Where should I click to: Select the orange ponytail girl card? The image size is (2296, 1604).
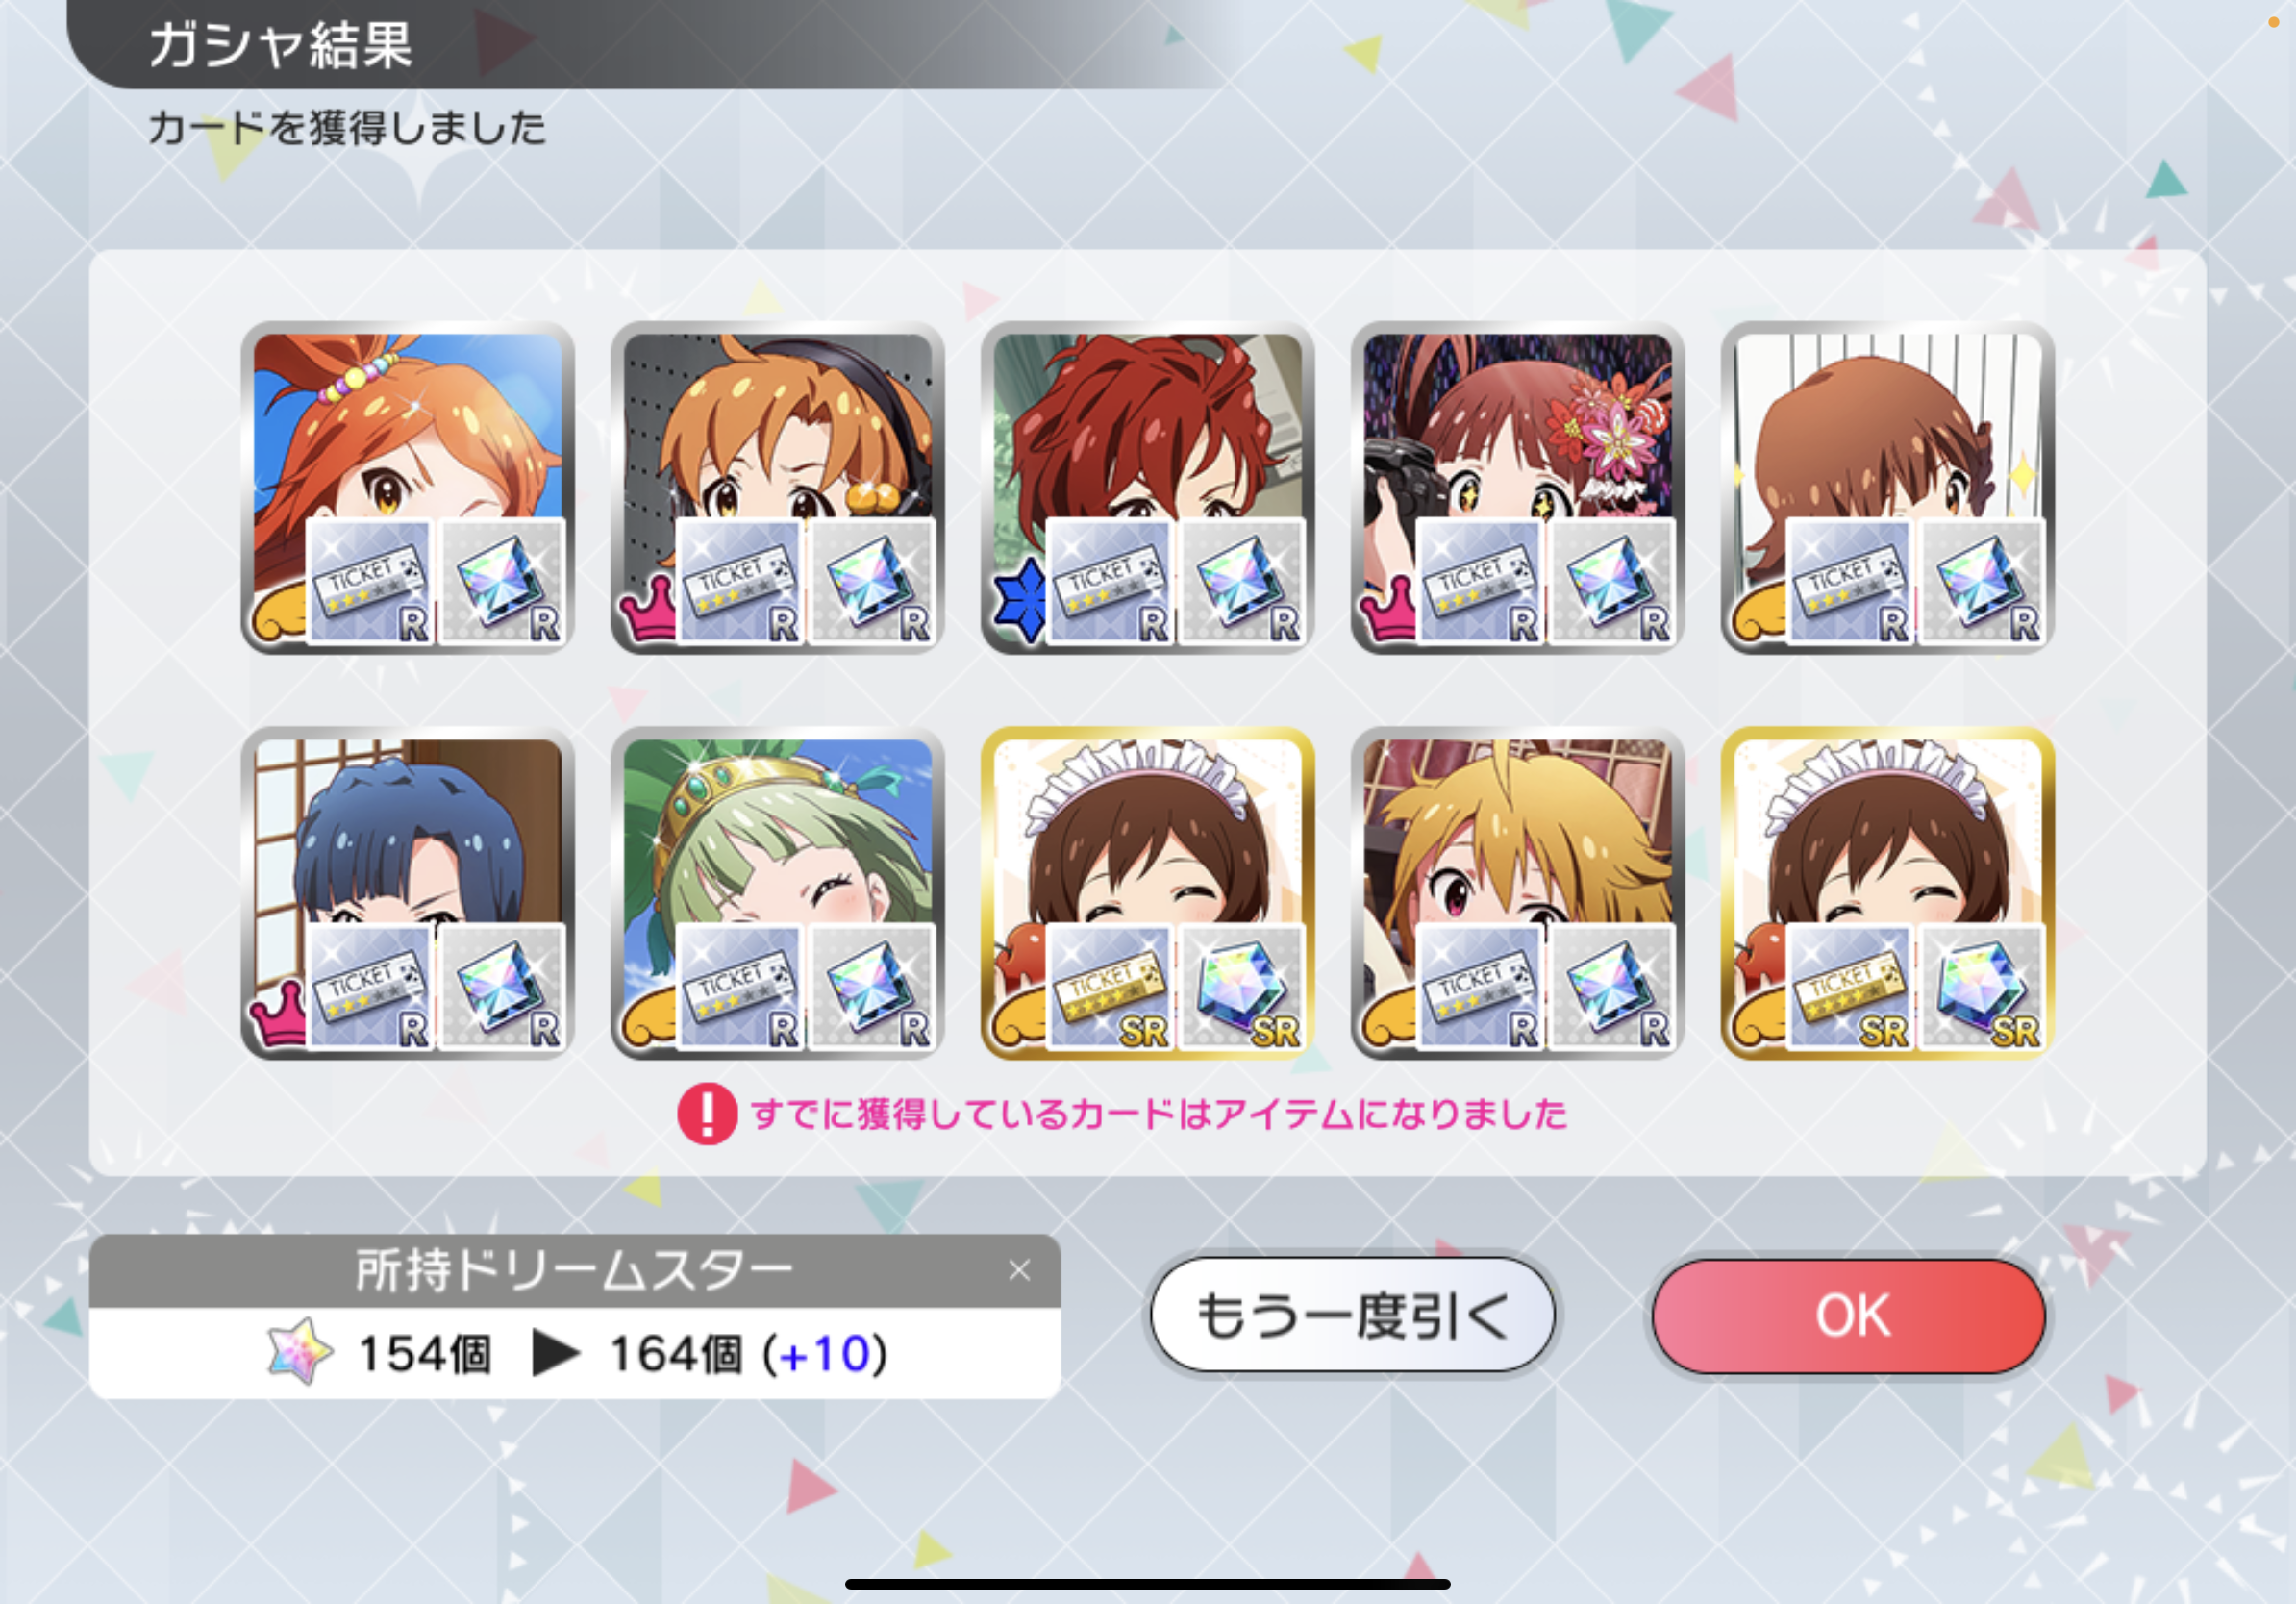pos(407,487)
